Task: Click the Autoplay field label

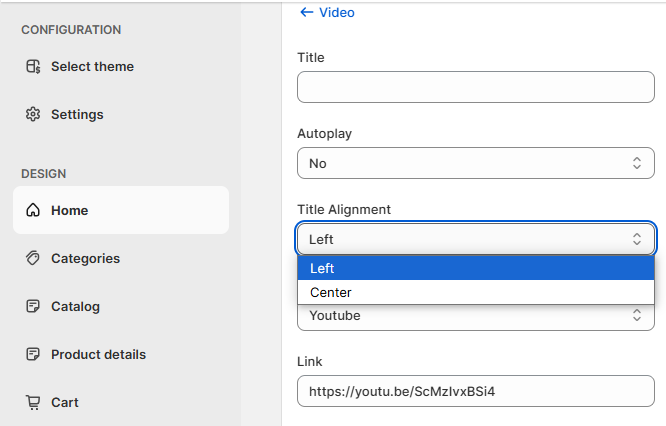Action: 325,134
